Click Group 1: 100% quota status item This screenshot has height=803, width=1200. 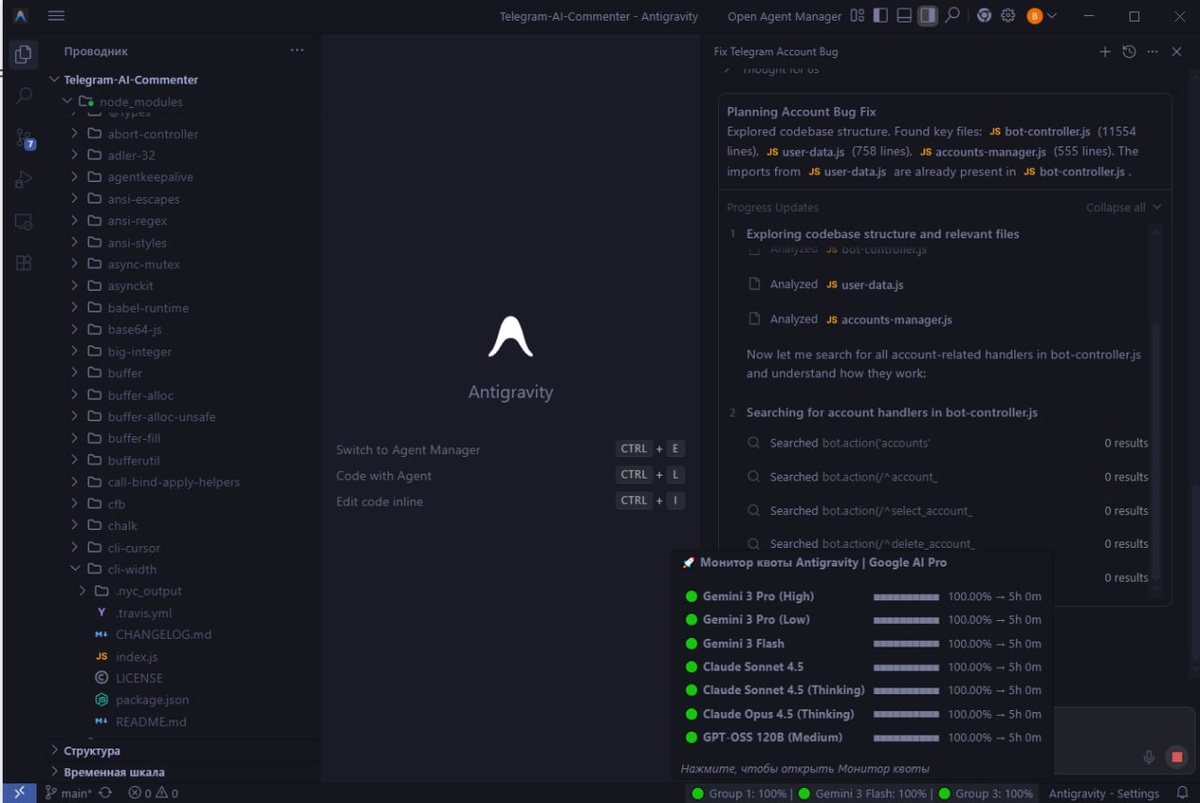pyautogui.click(x=739, y=794)
